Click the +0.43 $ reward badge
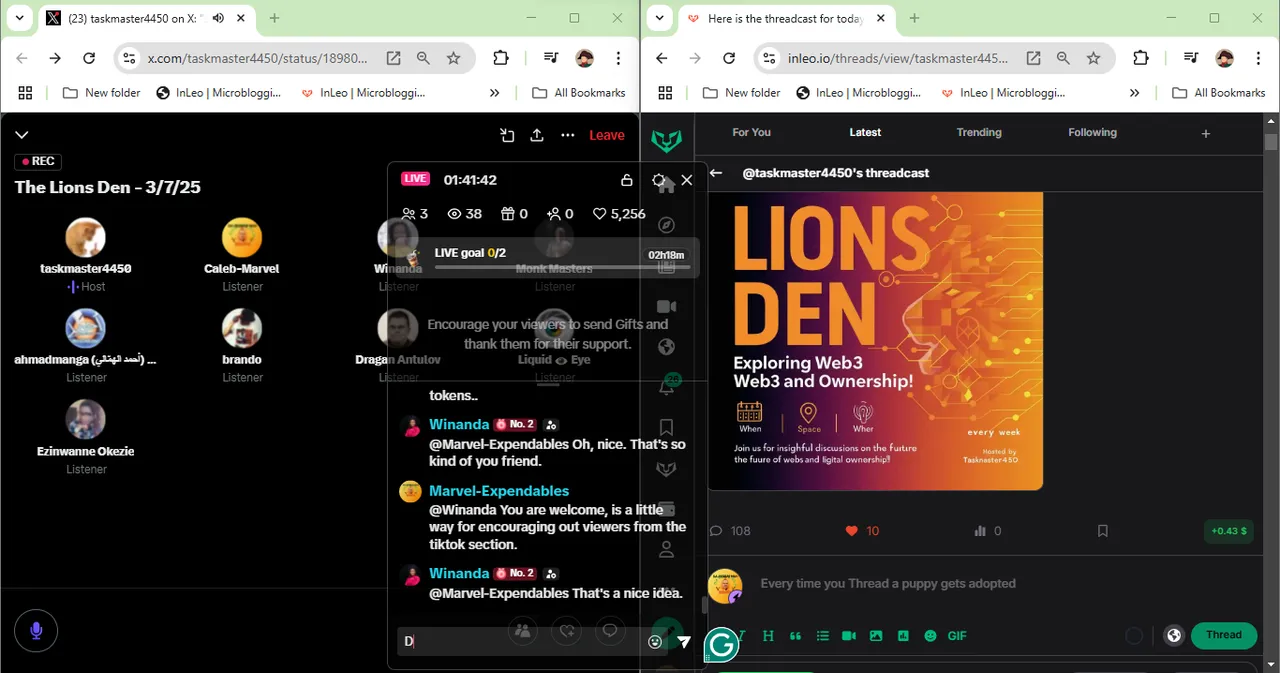This screenshot has width=1280, height=673. point(1229,531)
